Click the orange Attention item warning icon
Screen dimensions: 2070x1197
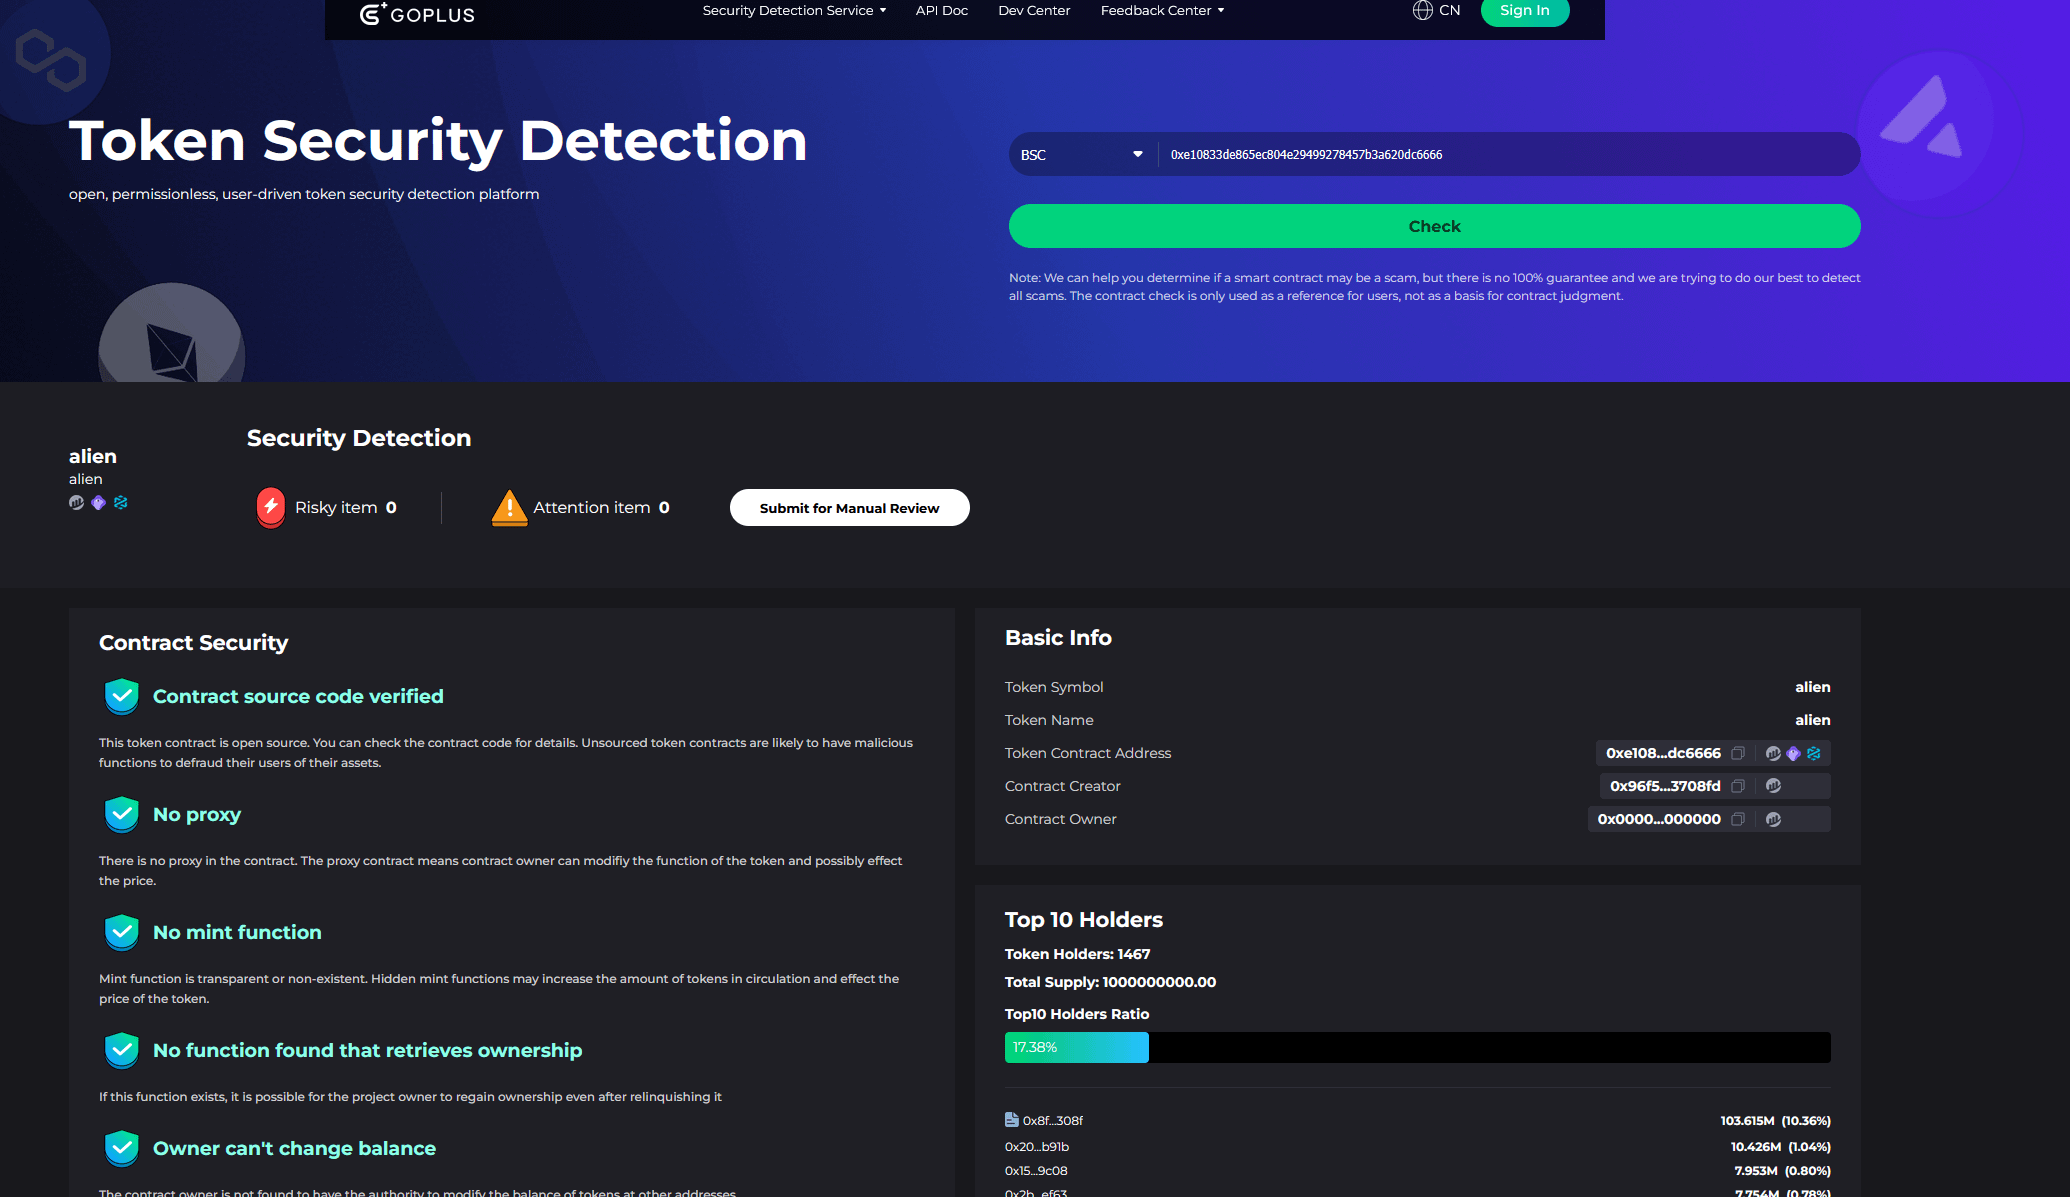coord(509,507)
